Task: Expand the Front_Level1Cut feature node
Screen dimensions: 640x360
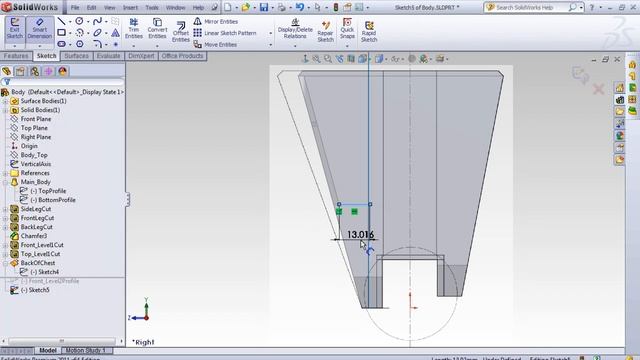Action: 5,245
